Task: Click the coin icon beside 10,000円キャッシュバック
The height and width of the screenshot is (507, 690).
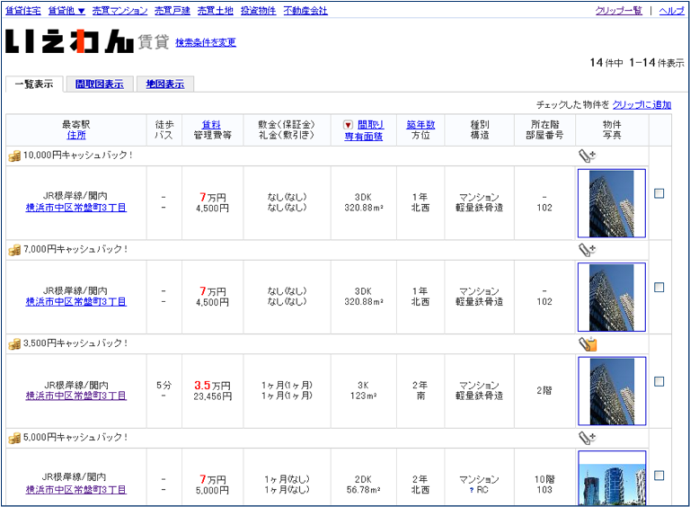Action: click(x=14, y=156)
